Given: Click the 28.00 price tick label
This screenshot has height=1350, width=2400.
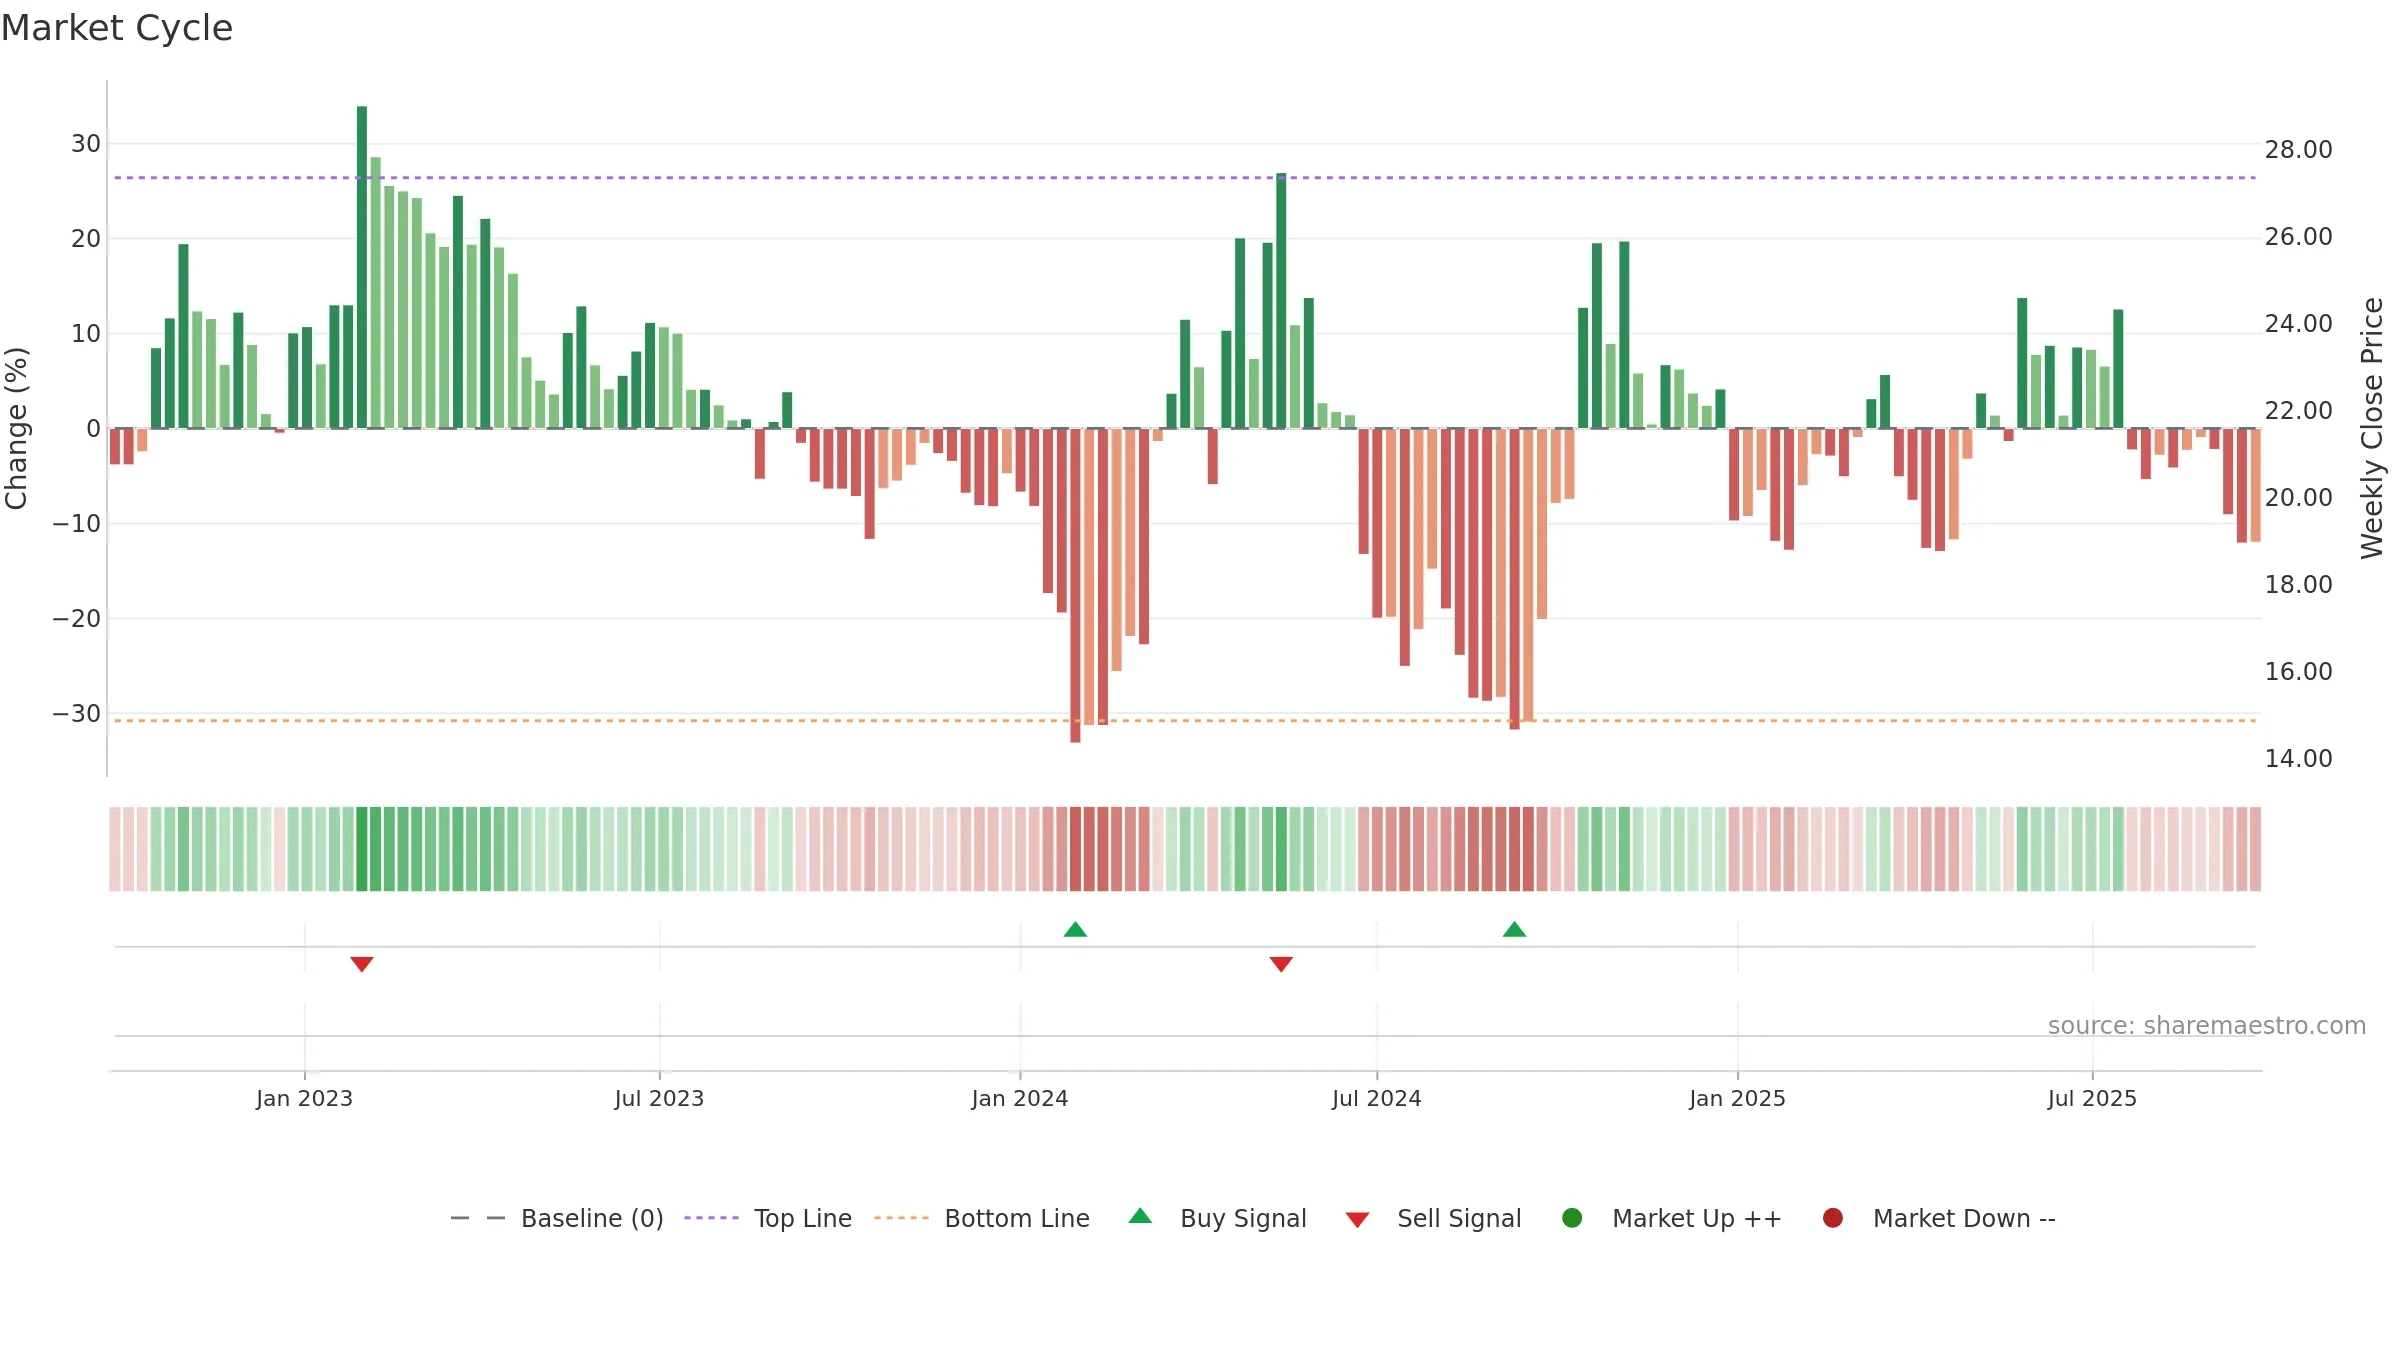Looking at the screenshot, I should pyautogui.click(x=2298, y=149).
